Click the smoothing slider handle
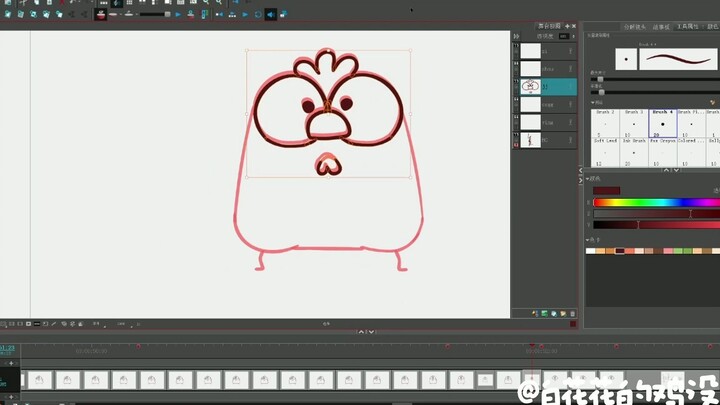 pyautogui.click(x=602, y=92)
